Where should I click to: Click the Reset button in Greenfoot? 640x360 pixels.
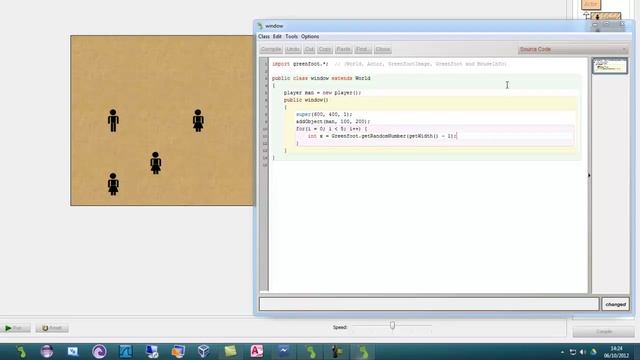52,328
